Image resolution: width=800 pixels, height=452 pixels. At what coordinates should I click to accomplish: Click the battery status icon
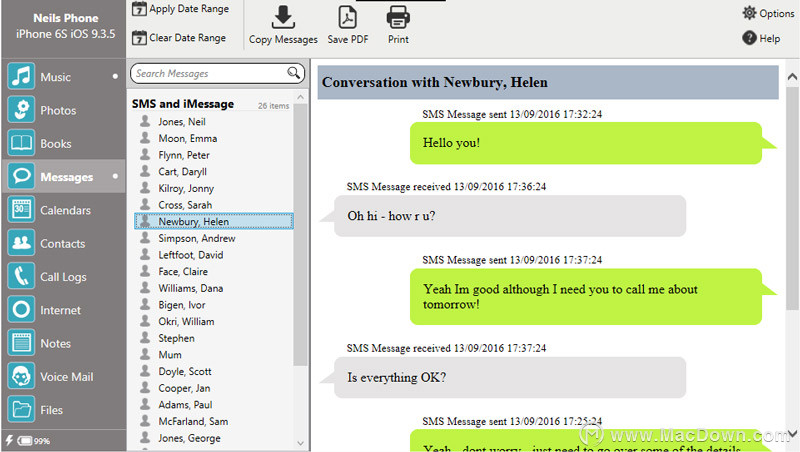tap(24, 441)
